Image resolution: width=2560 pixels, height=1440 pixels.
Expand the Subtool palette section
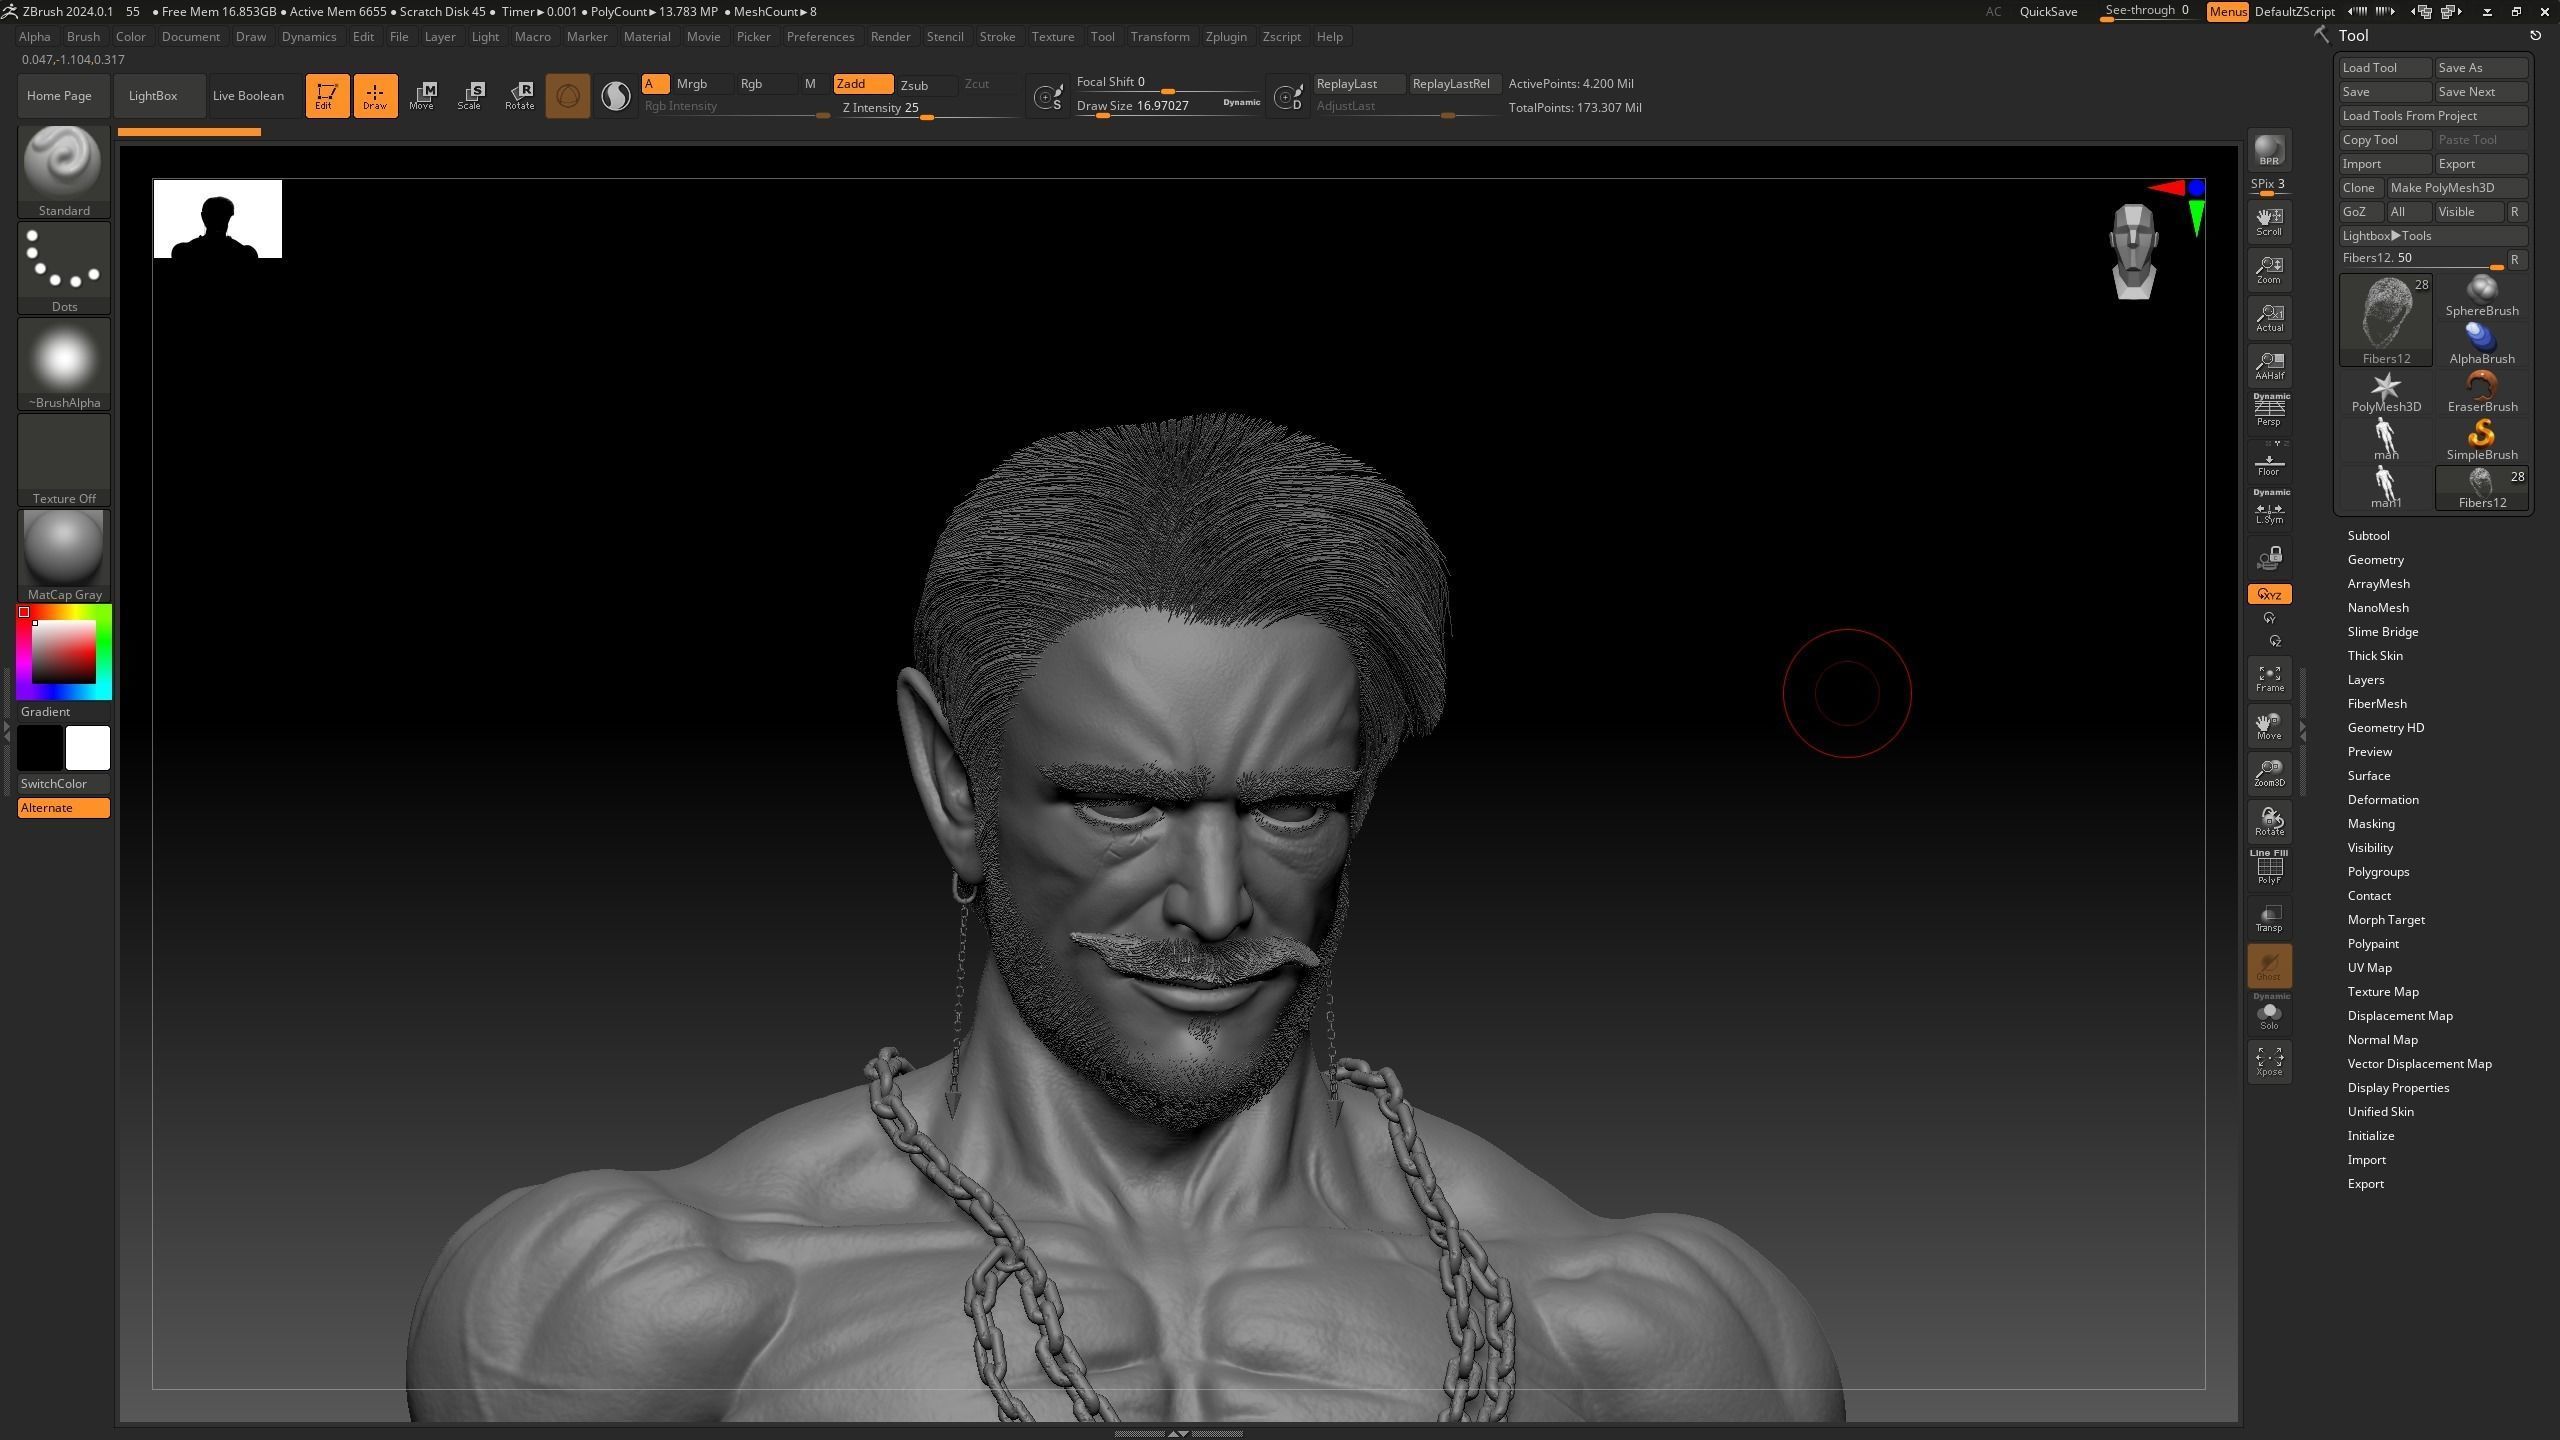[2368, 536]
